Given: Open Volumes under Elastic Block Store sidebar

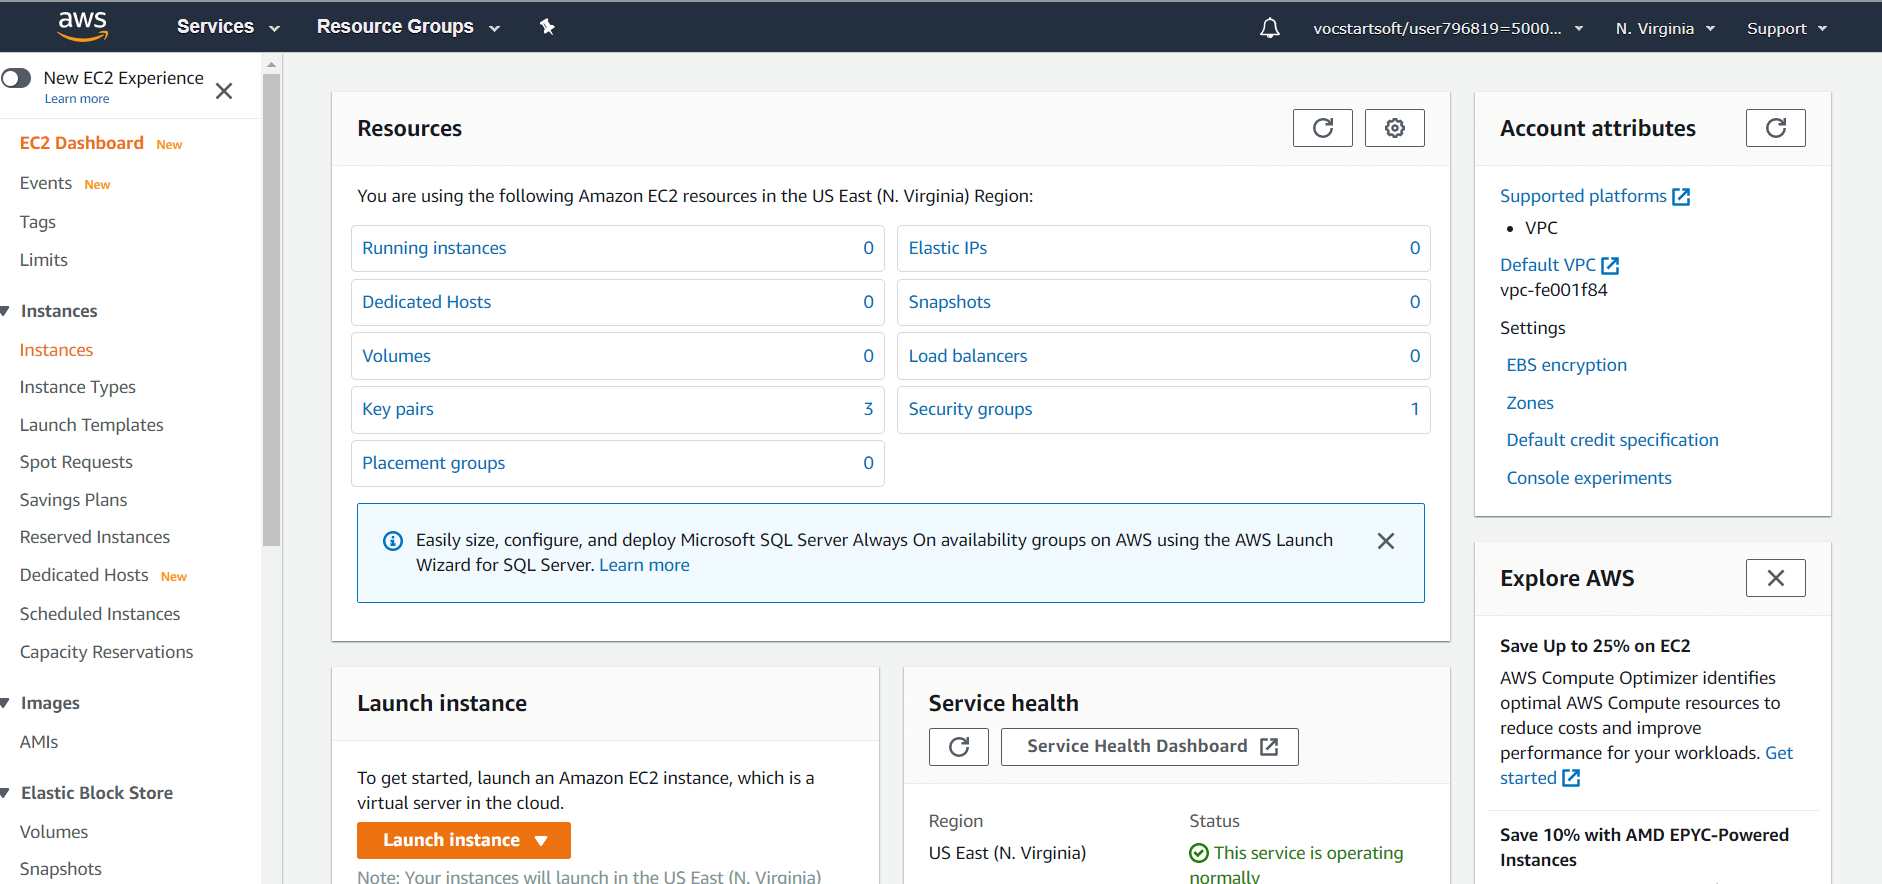Looking at the screenshot, I should coord(54,832).
